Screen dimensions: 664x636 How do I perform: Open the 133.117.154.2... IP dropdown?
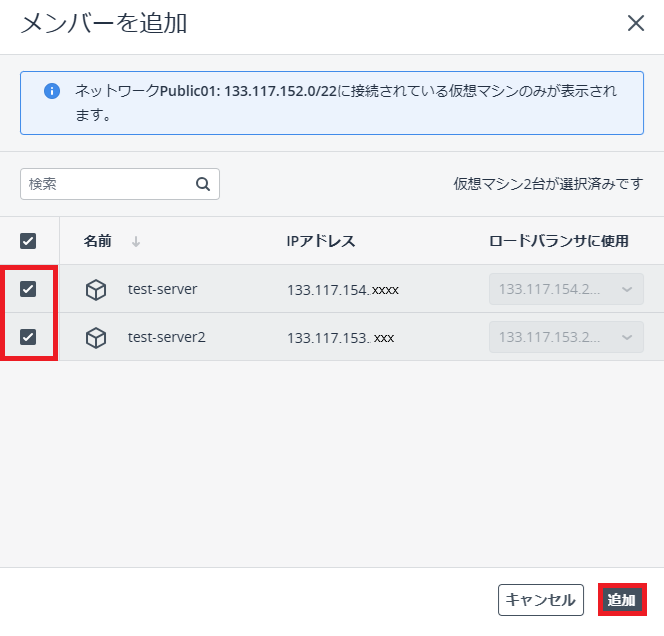click(565, 289)
